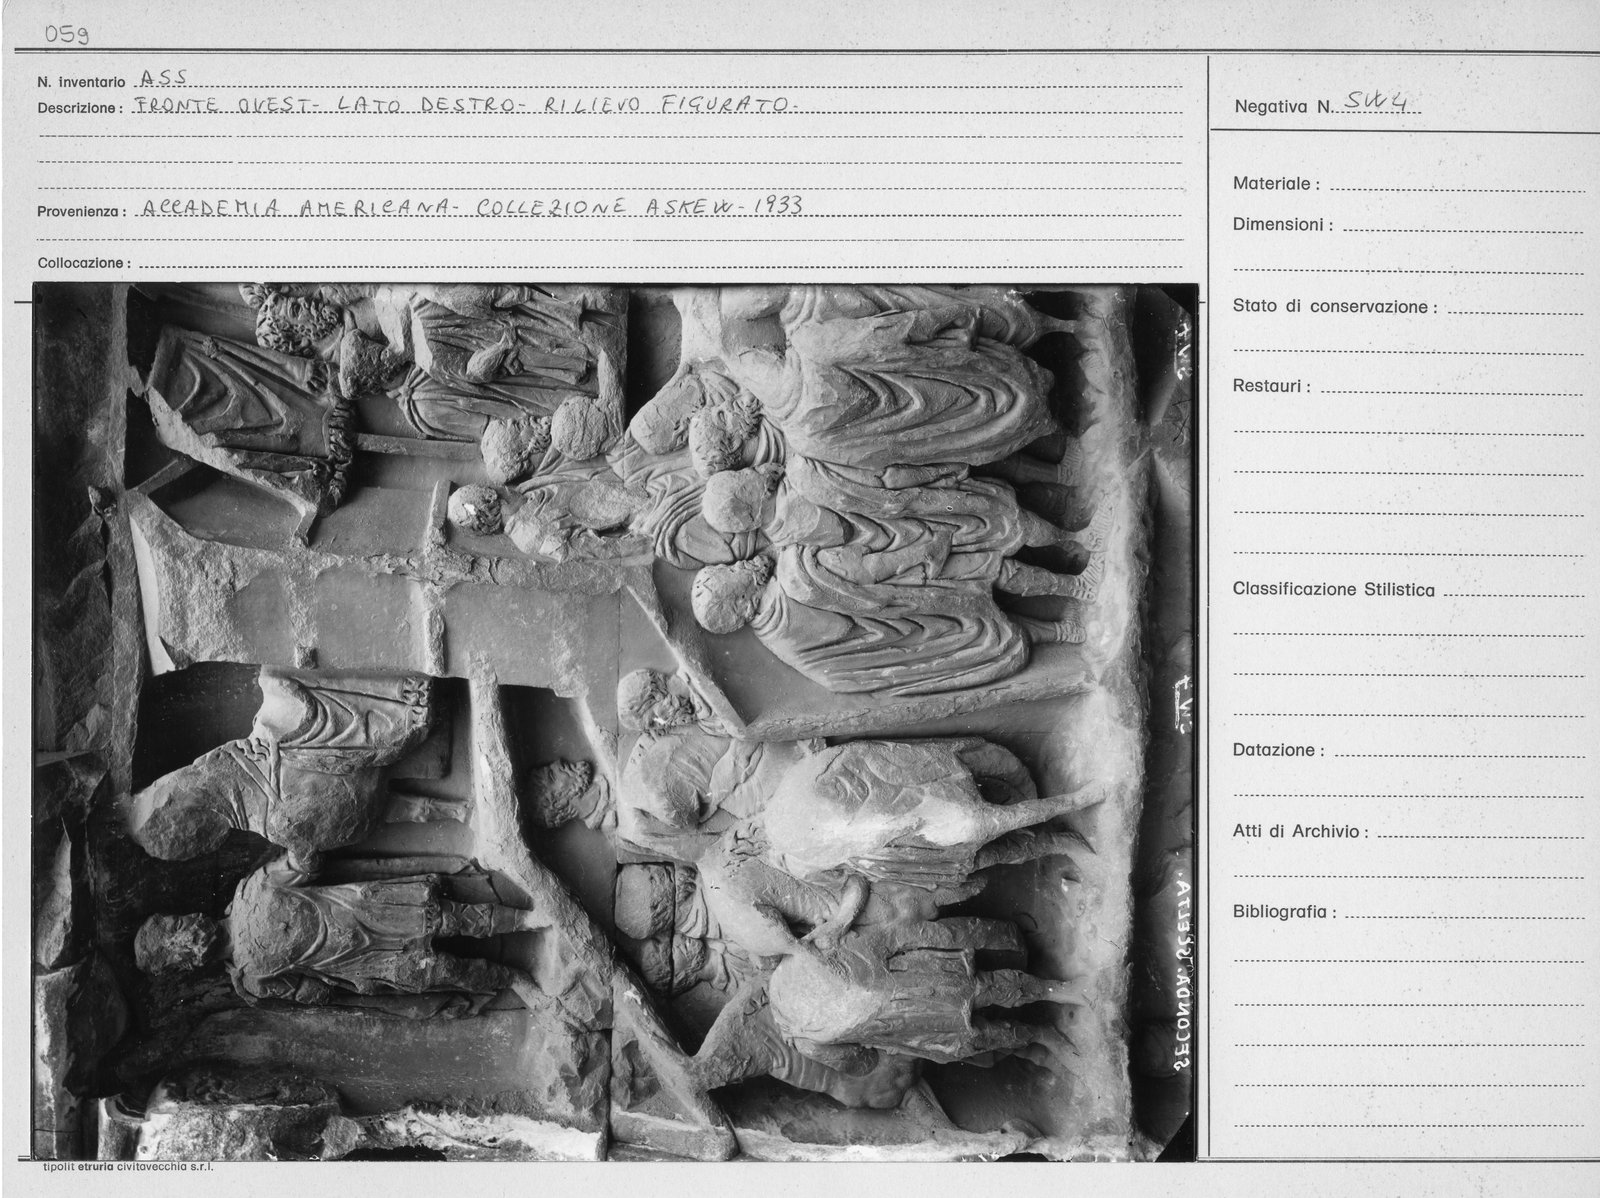Screen dimensions: 1600x1198
Task: Click the 'Collocazione' label
Action: (85, 263)
